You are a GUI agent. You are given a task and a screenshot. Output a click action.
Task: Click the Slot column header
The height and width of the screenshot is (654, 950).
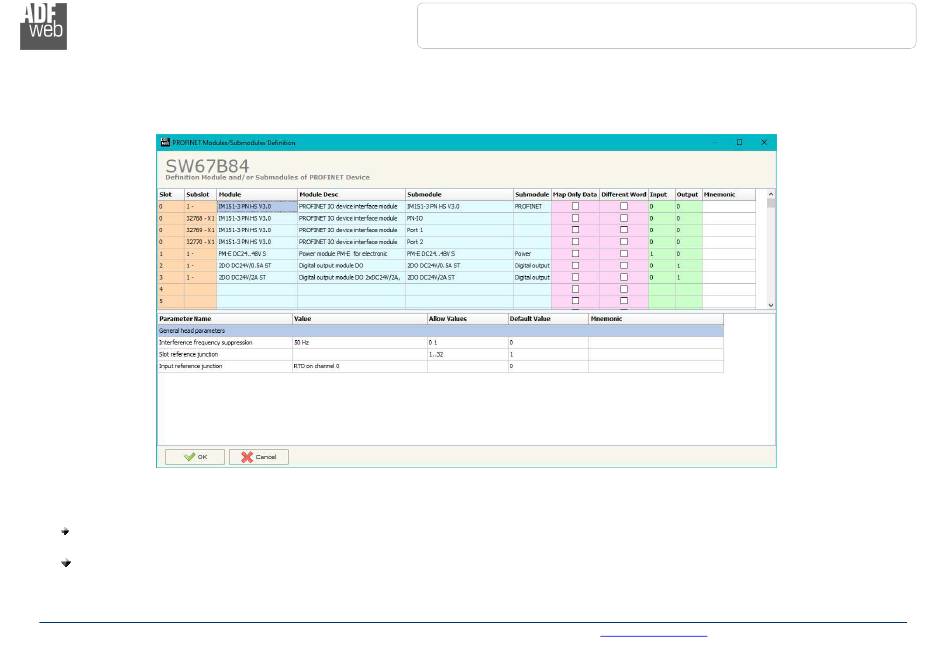click(x=171, y=195)
